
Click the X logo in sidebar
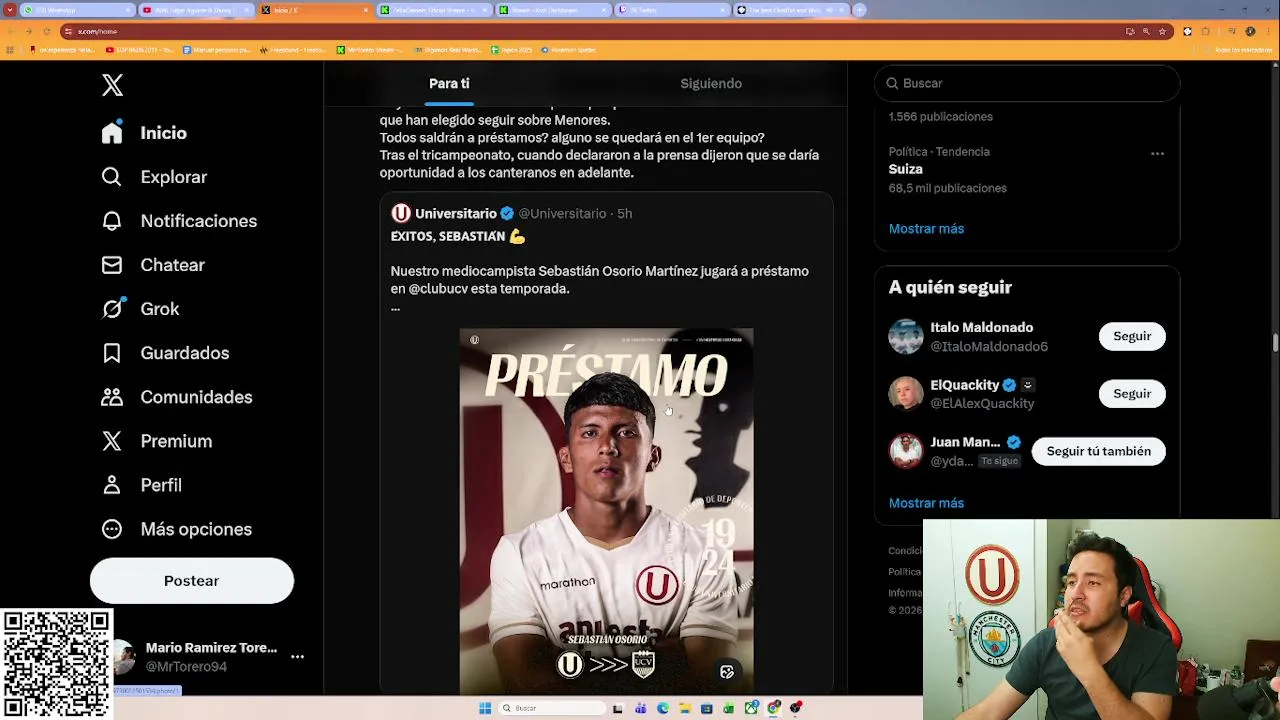113,85
